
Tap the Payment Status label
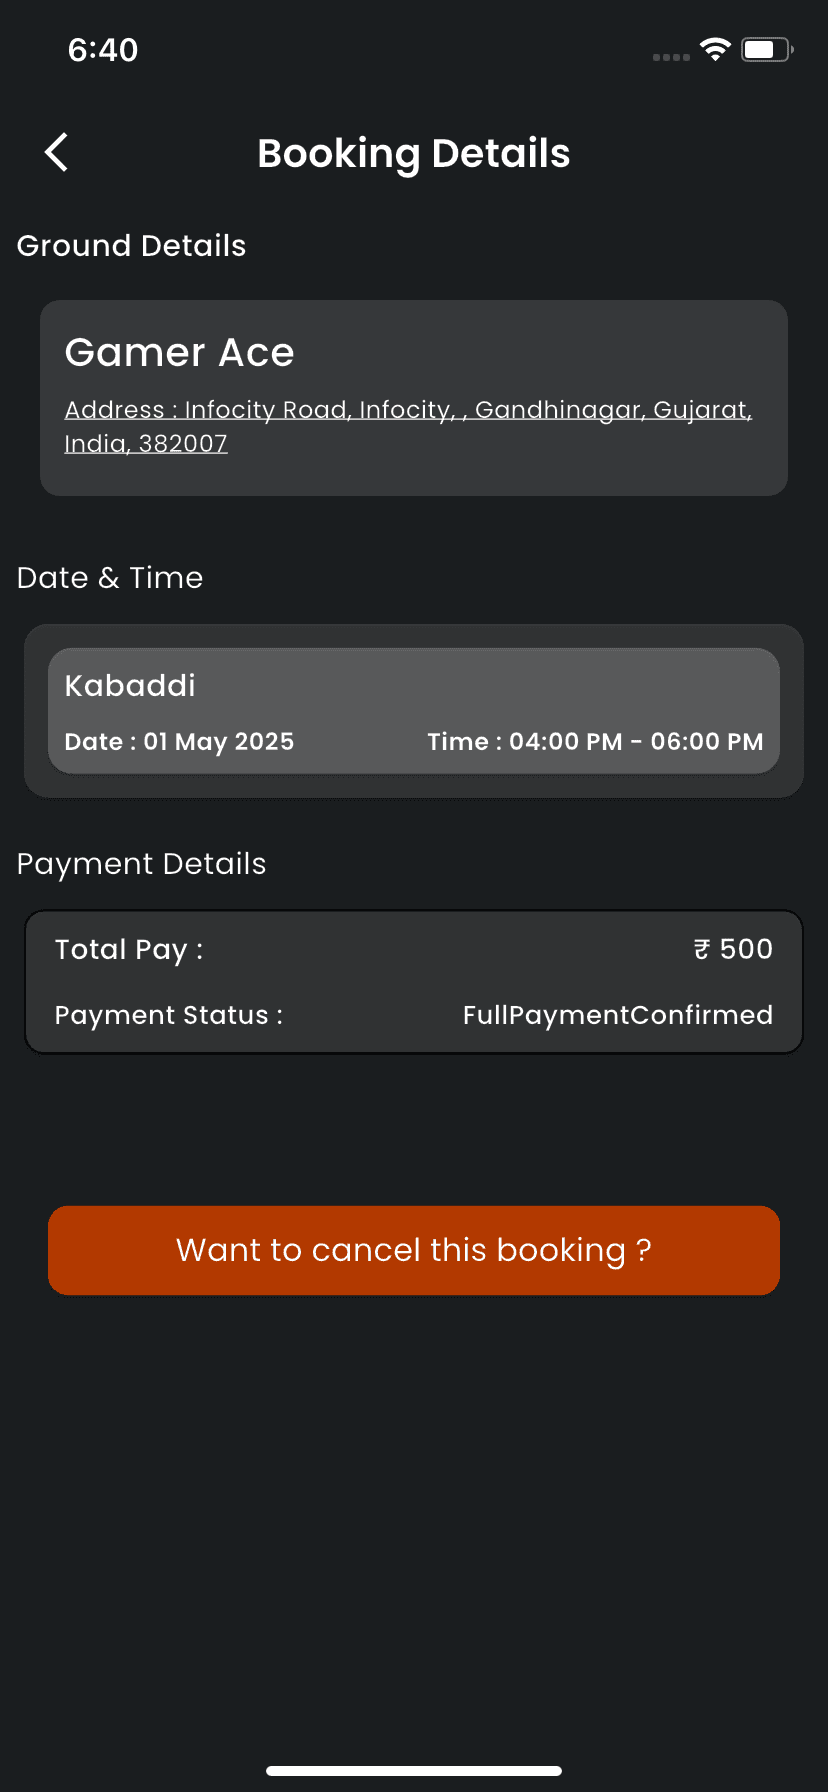tap(169, 1015)
